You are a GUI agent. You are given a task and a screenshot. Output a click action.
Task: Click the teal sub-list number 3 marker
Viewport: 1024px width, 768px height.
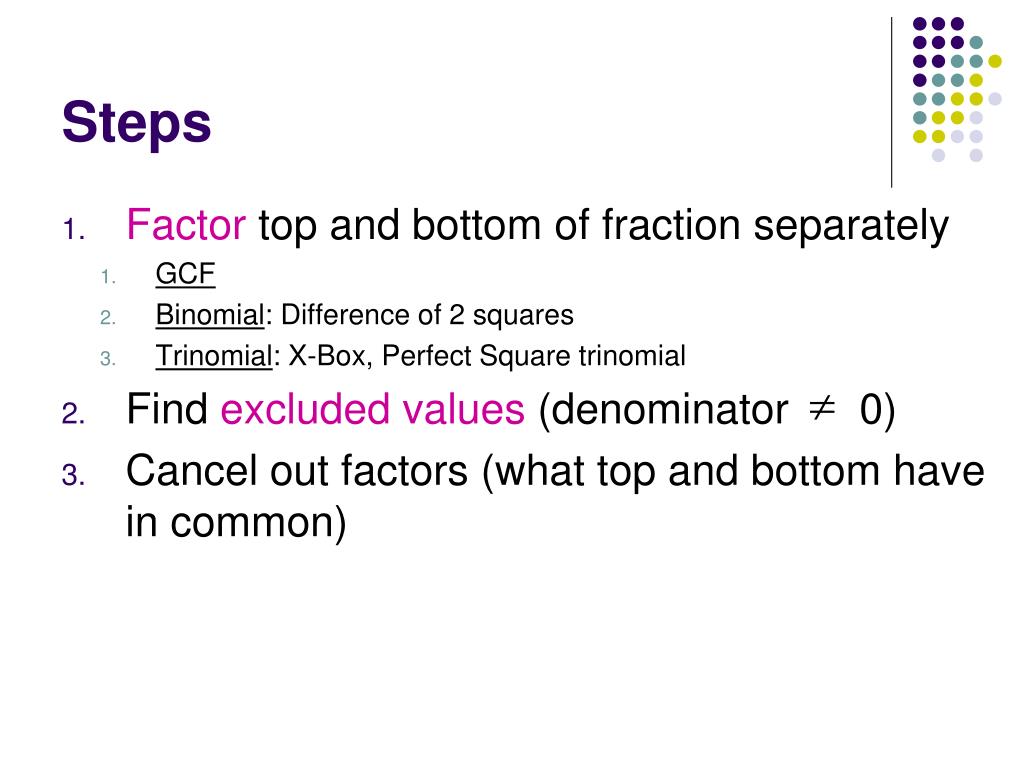[x=108, y=359]
